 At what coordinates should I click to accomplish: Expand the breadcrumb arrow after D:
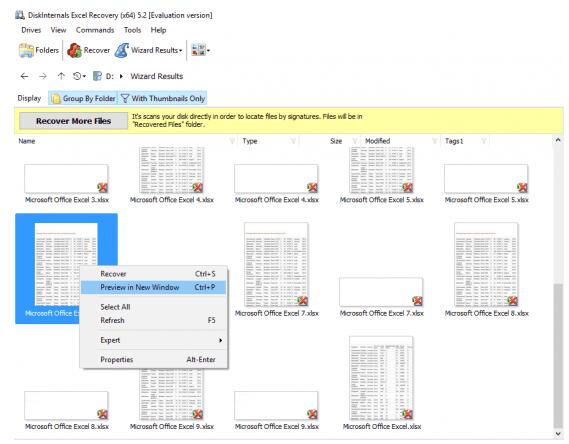(121, 76)
